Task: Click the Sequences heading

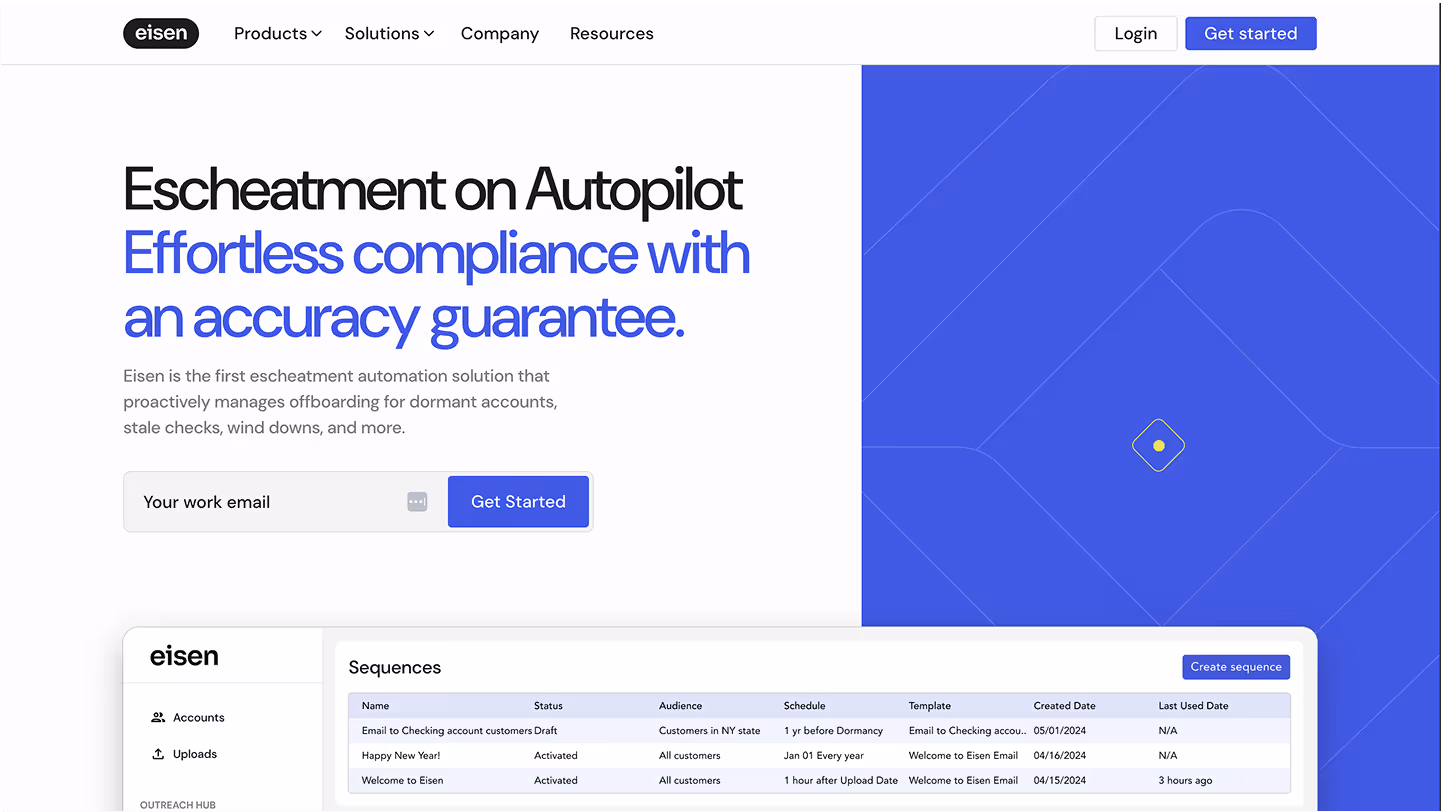Action: click(395, 668)
